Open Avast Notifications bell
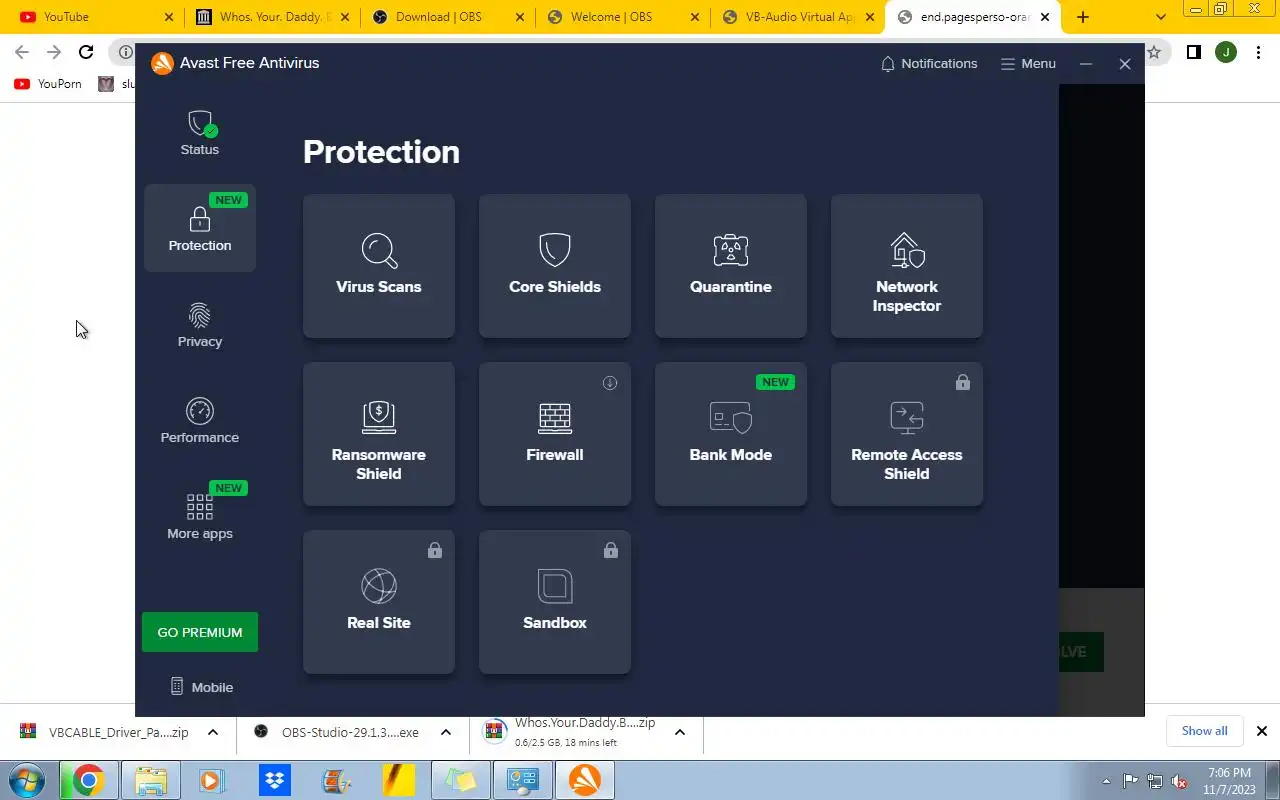 [929, 63]
